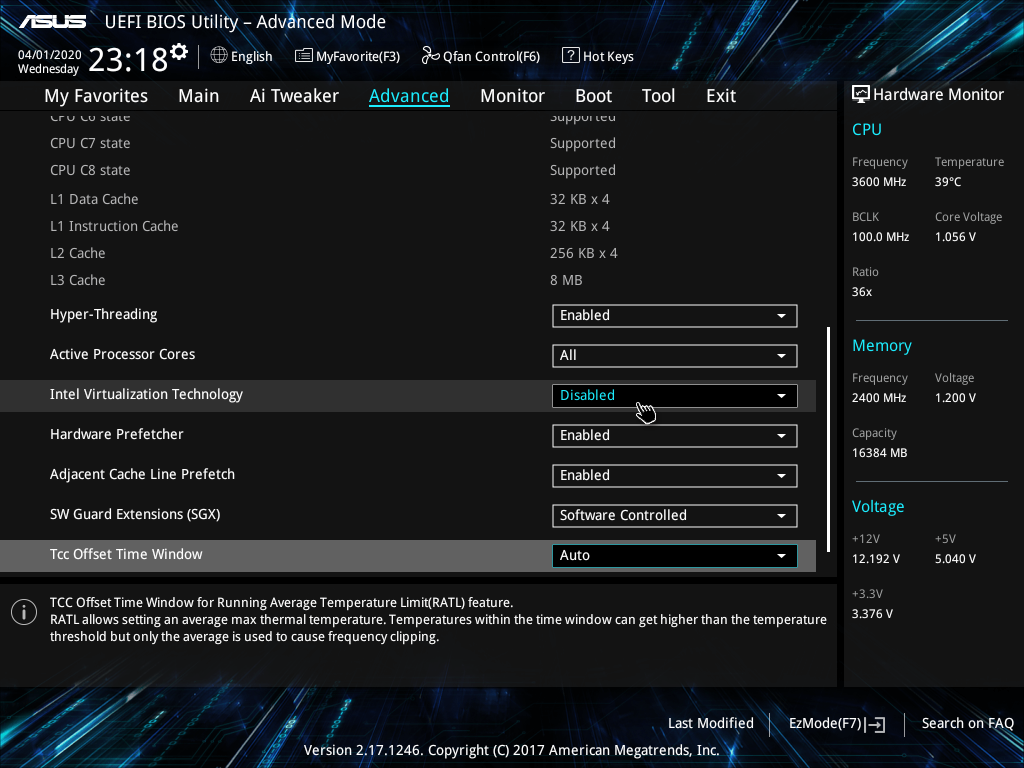
Task: Click the info icon beside the help text
Action: [x=24, y=612]
